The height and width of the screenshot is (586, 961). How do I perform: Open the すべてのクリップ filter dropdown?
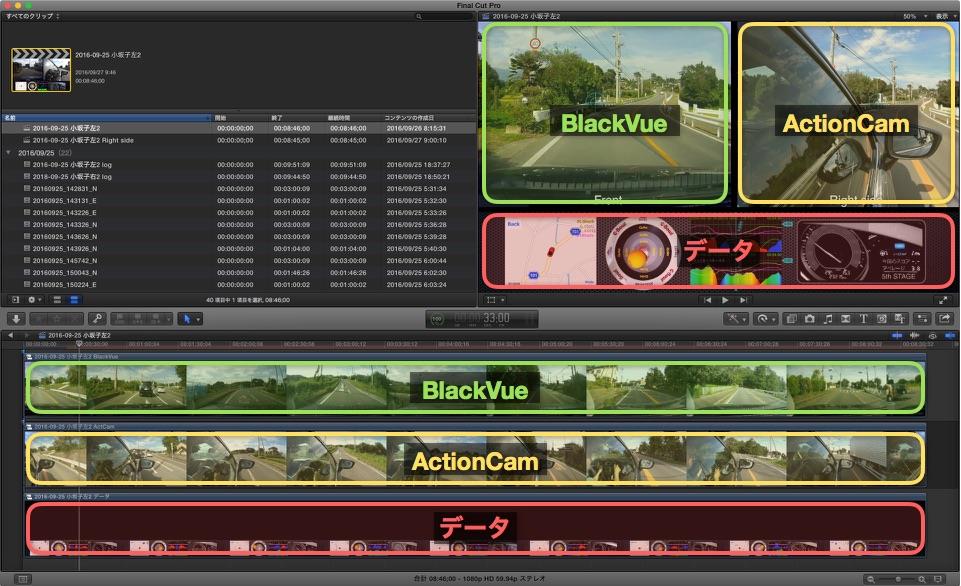tap(32, 17)
